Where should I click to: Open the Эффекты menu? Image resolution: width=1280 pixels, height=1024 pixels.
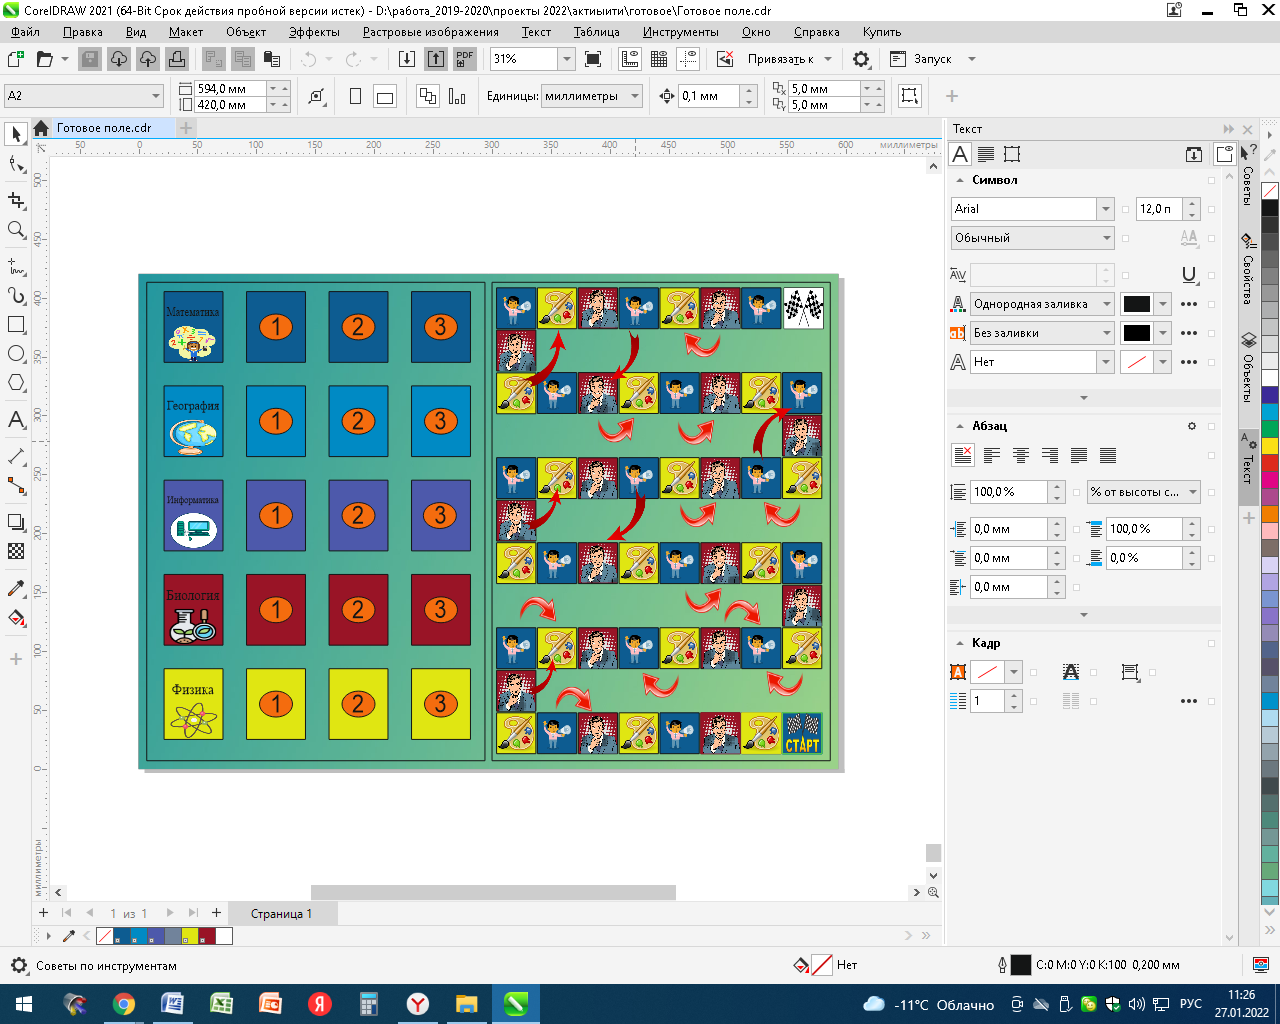pos(314,32)
